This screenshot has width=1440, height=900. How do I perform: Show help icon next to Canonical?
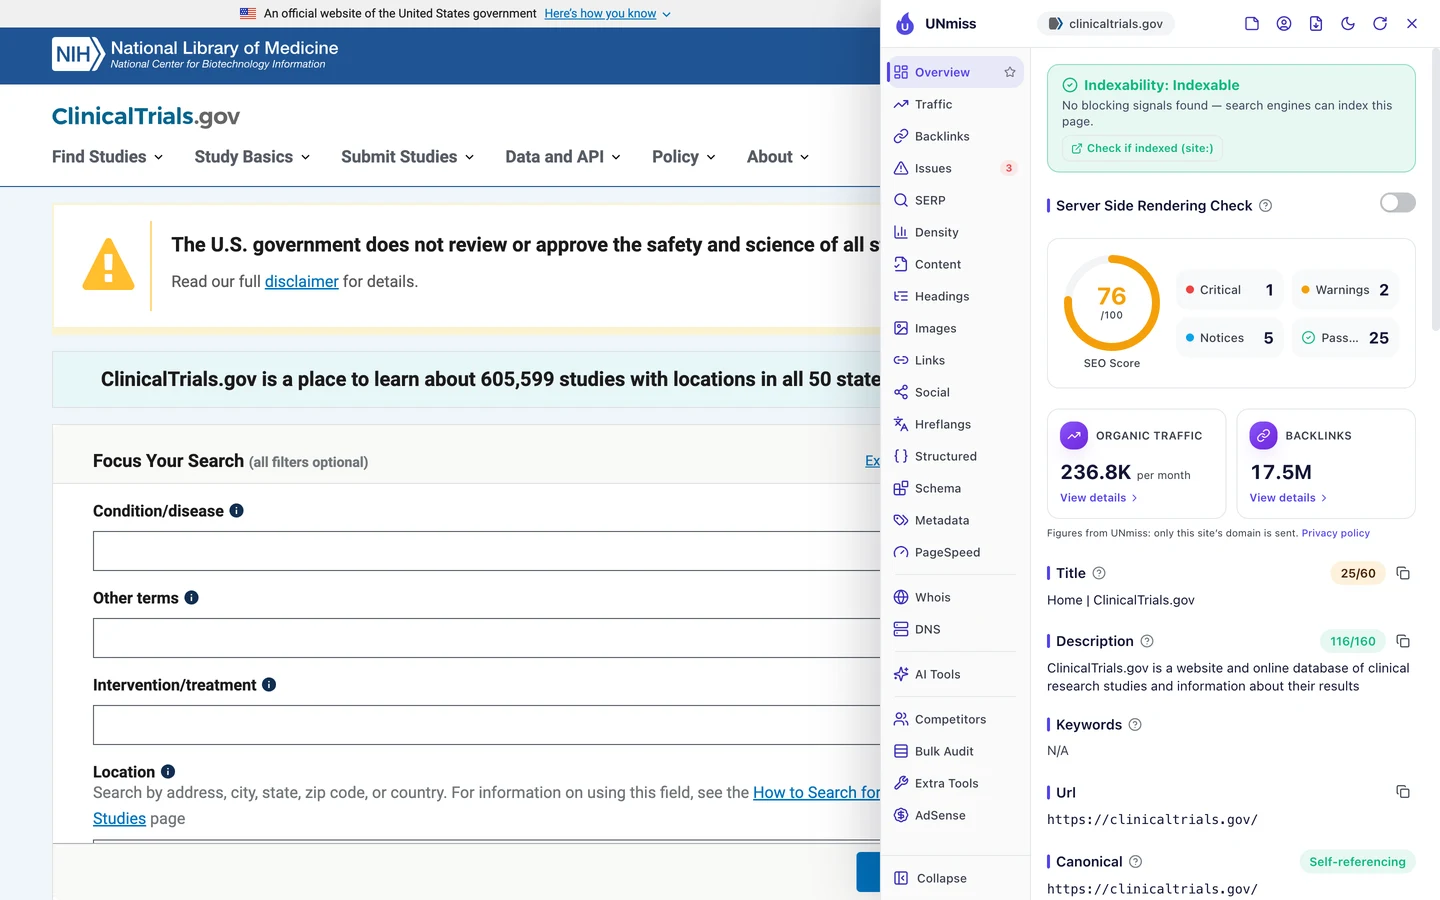(x=1136, y=862)
